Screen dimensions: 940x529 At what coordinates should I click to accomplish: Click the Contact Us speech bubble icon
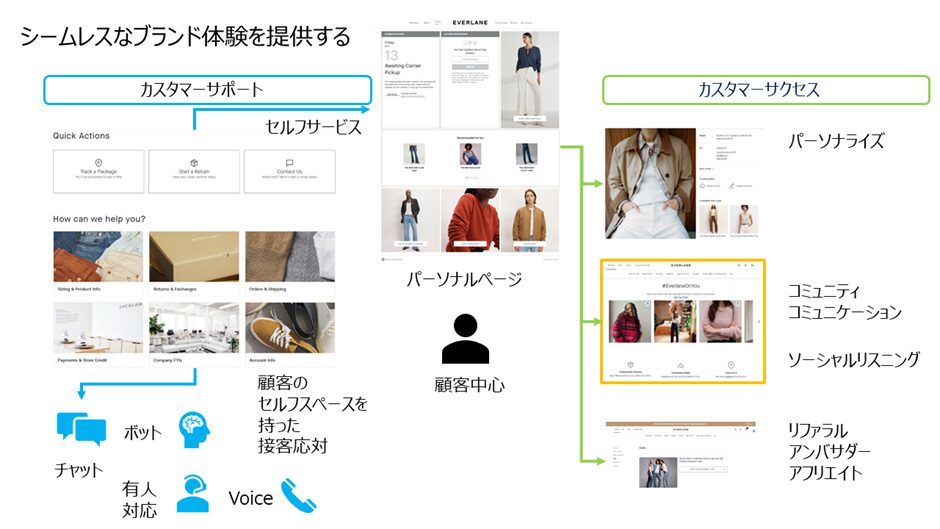click(289, 162)
